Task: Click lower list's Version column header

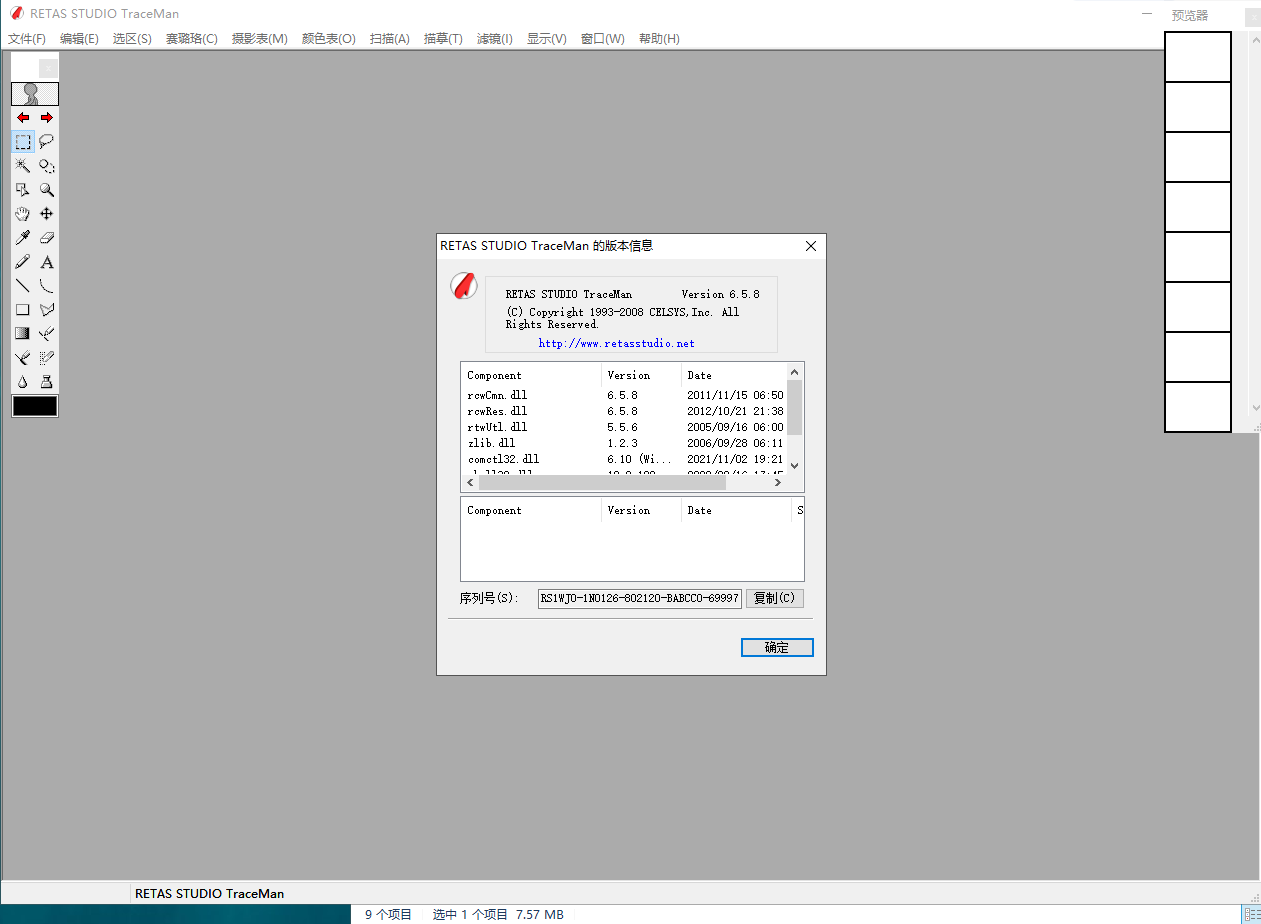Action: pos(642,510)
